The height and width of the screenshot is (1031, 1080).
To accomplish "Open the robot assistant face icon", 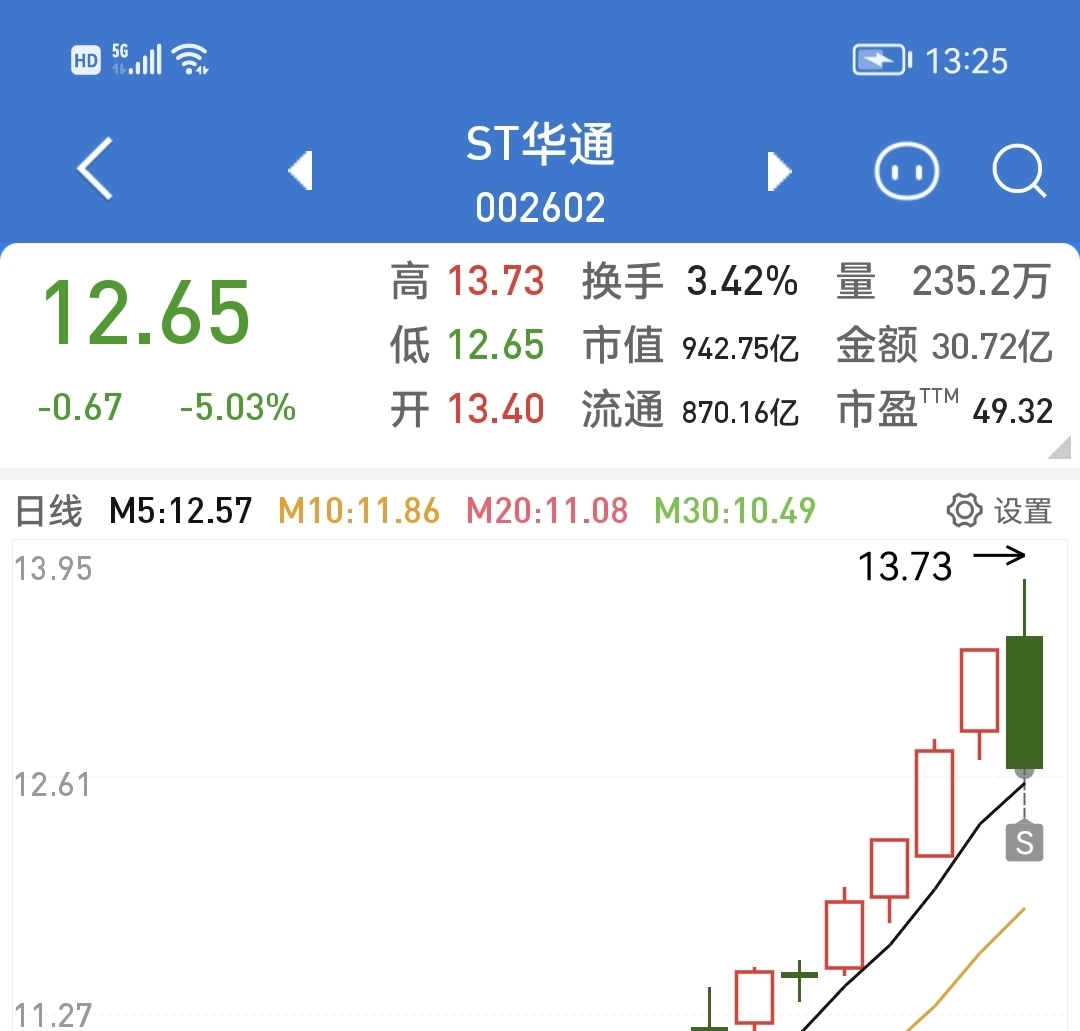I will pos(906,171).
